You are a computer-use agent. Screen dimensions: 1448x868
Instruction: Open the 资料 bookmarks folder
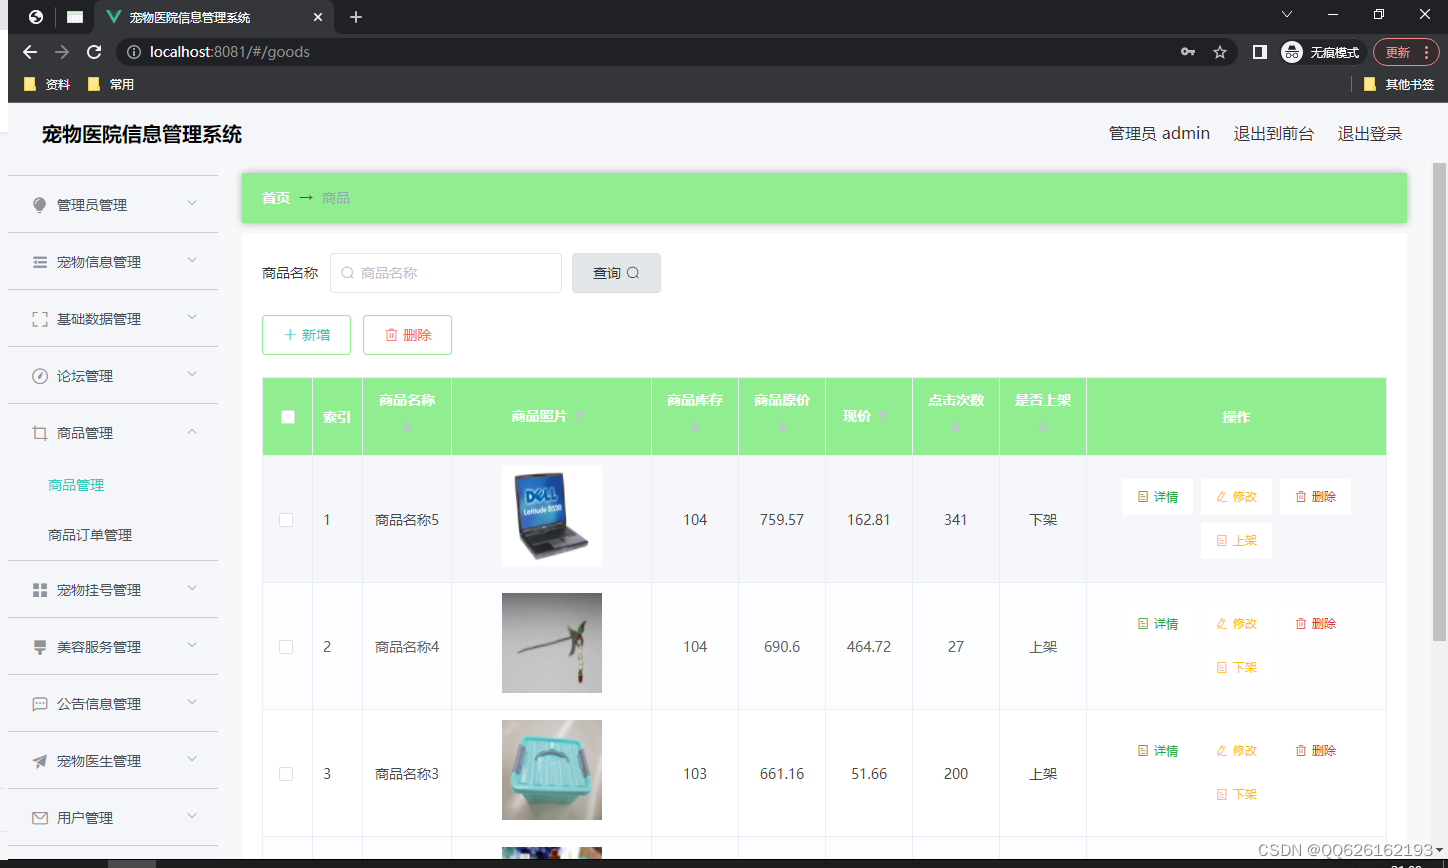tap(47, 85)
